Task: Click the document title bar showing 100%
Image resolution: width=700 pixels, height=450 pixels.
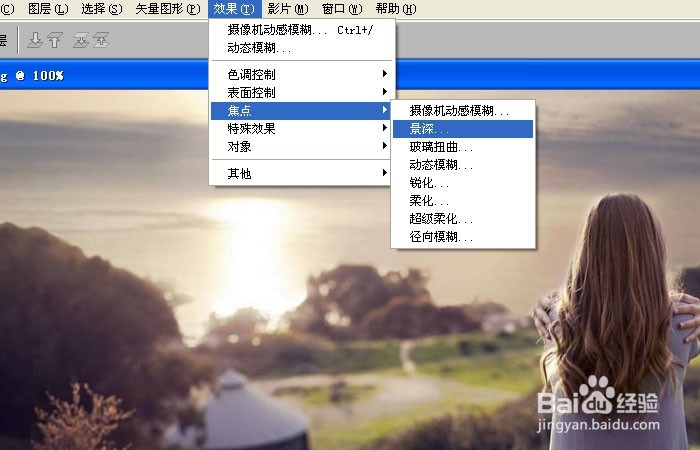Action: [350, 75]
